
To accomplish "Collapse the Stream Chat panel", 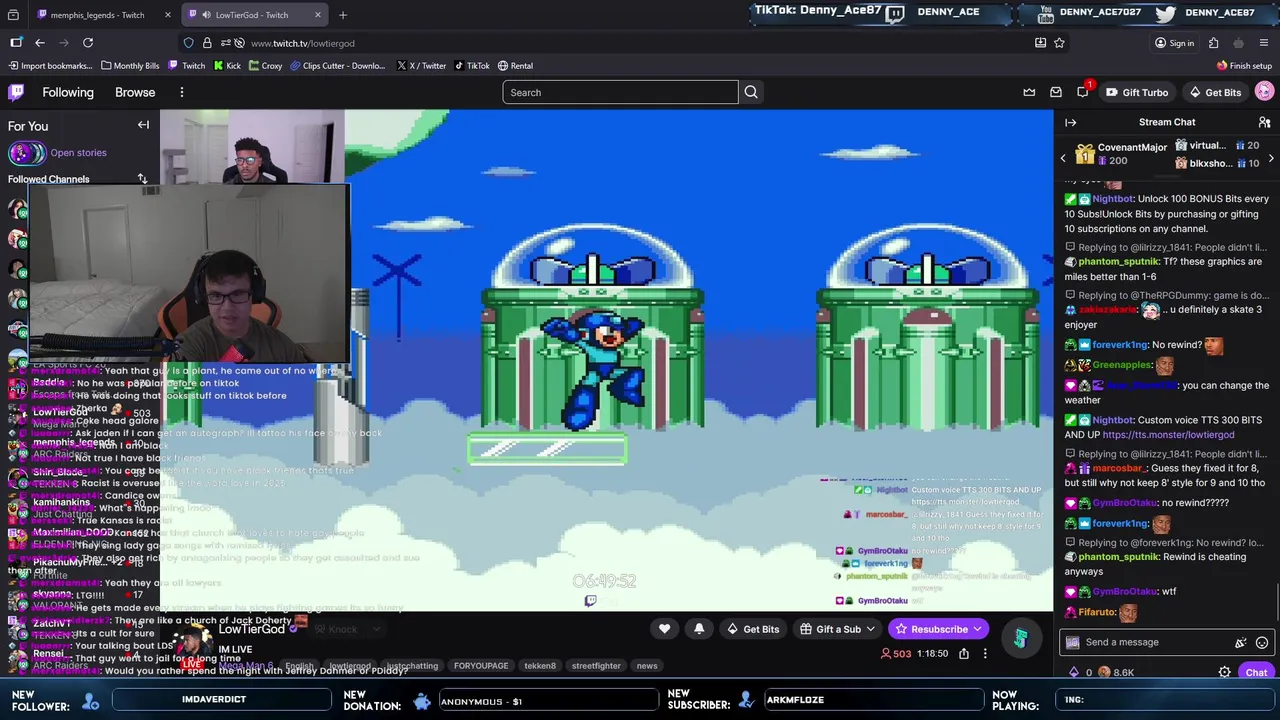I will click(1071, 122).
